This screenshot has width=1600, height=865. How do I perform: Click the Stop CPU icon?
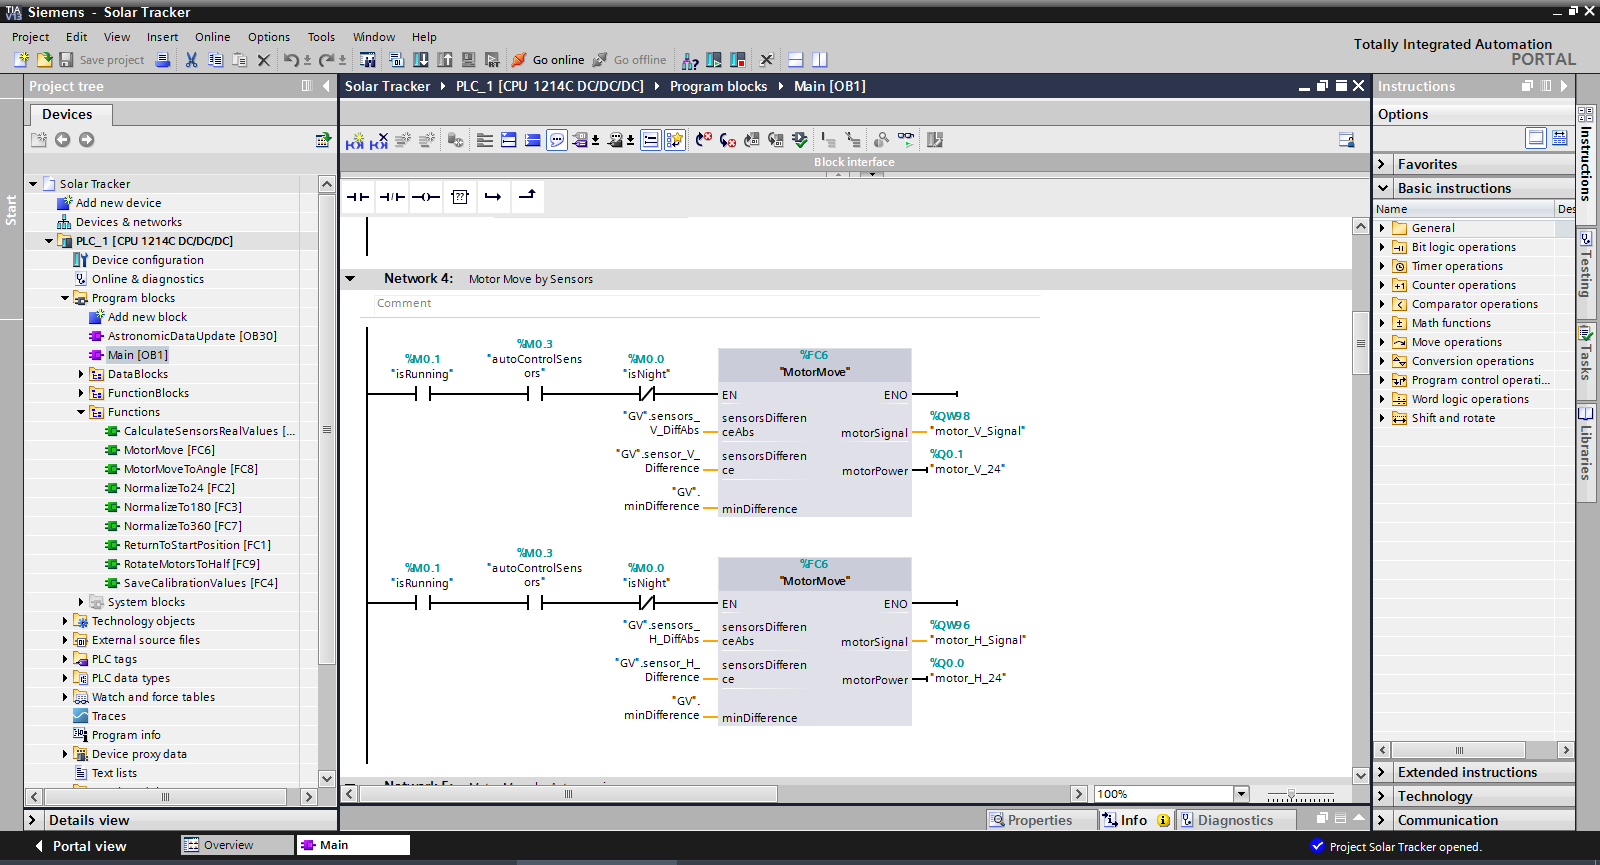738,60
